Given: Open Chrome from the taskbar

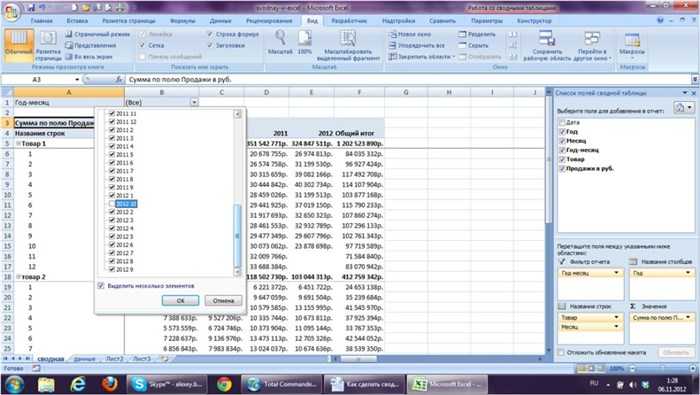Looking at the screenshot, I should pyautogui.click(x=224, y=384).
